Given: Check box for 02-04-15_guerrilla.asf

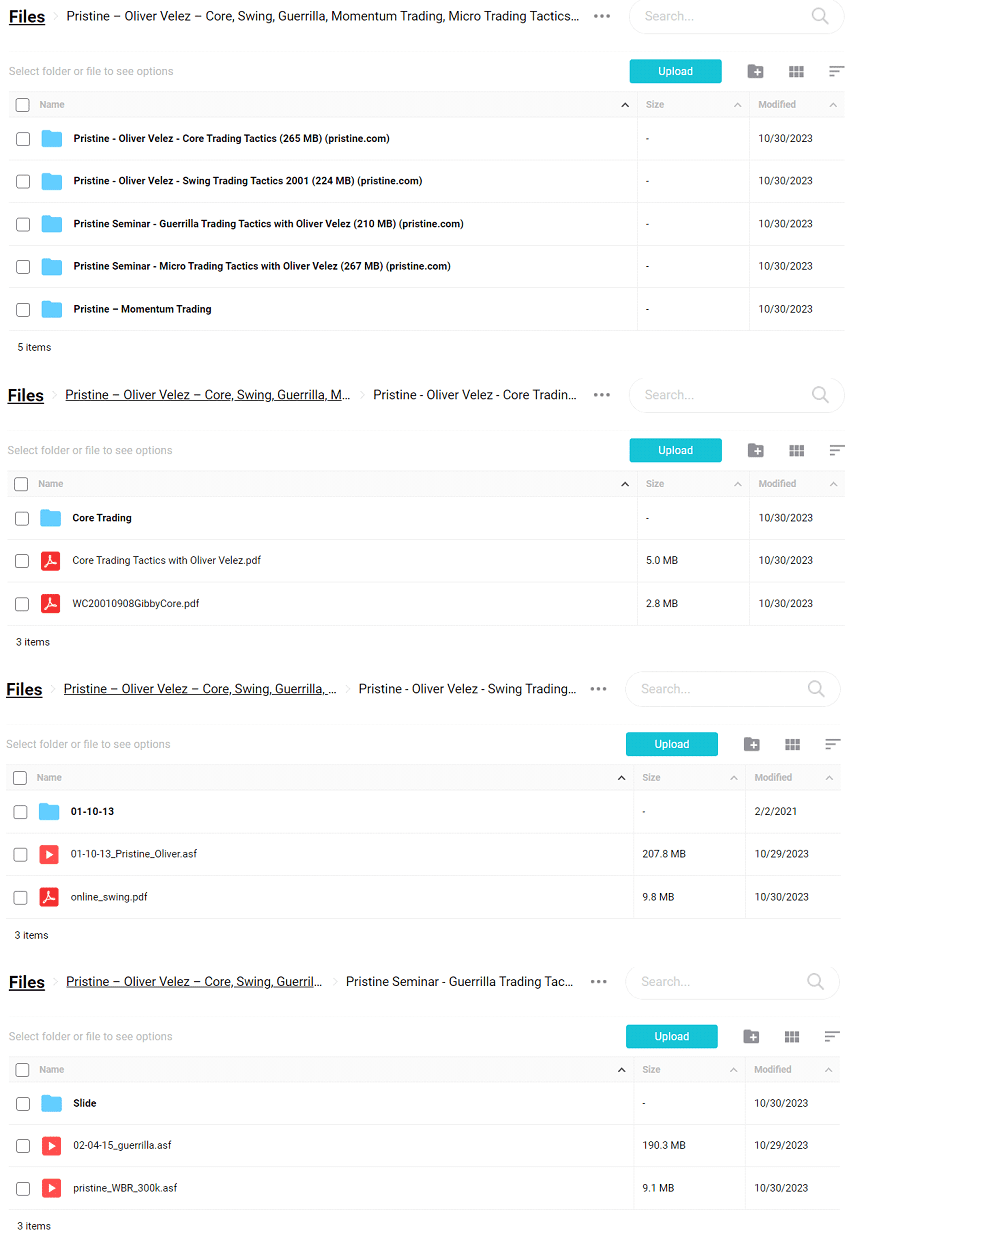Looking at the screenshot, I should pos(23,1146).
